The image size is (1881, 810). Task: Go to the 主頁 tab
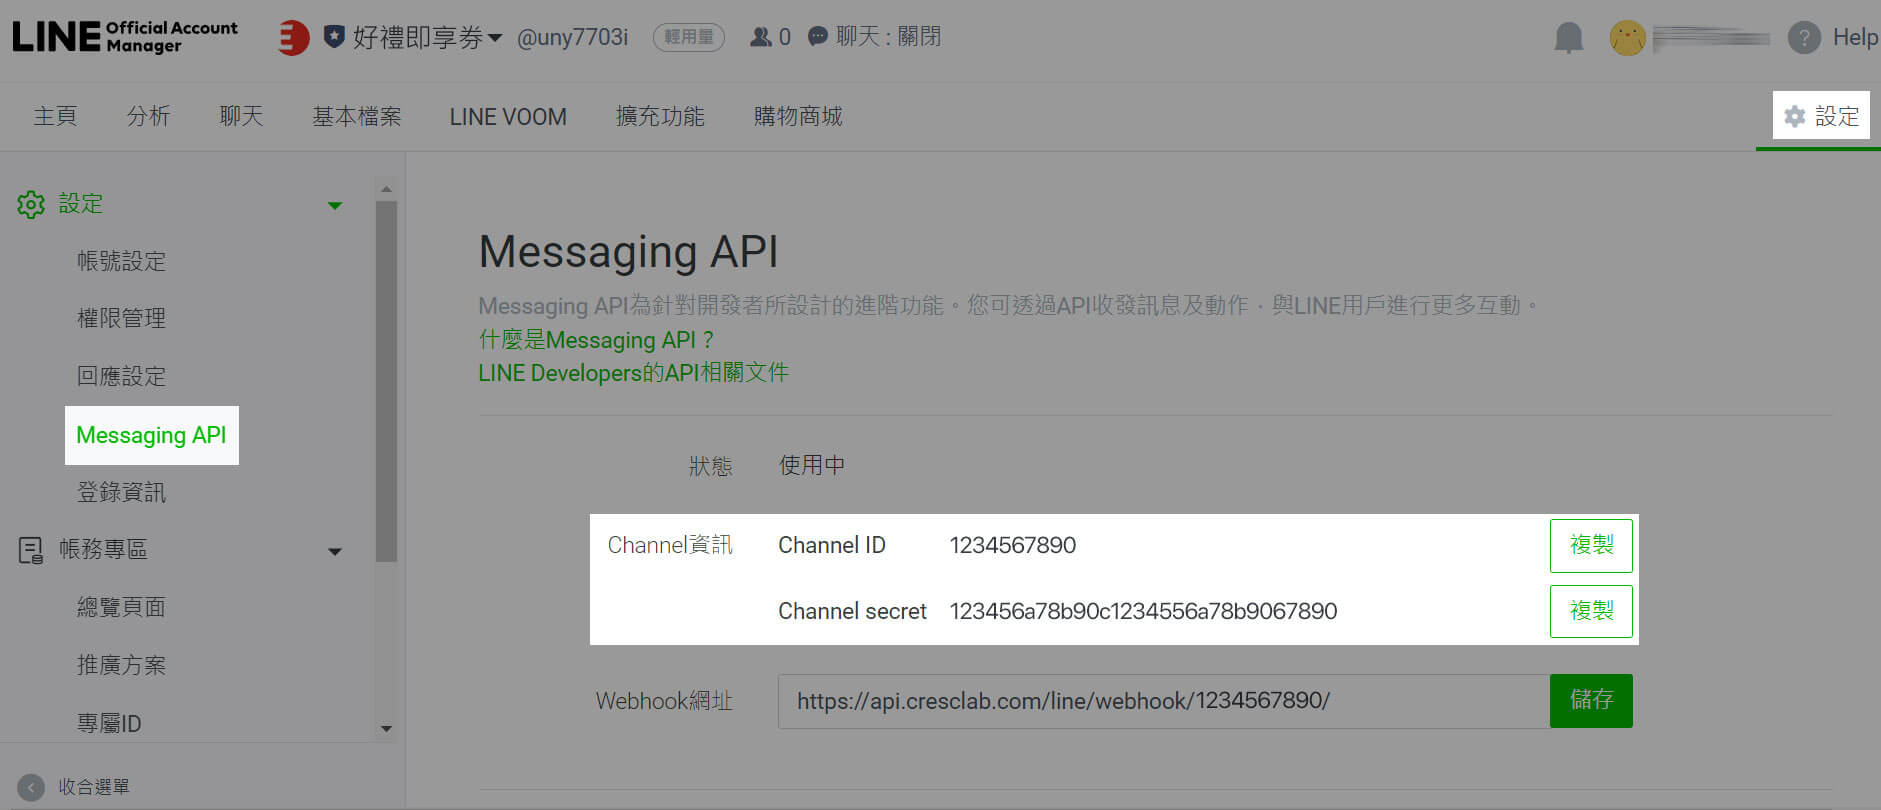tap(55, 116)
